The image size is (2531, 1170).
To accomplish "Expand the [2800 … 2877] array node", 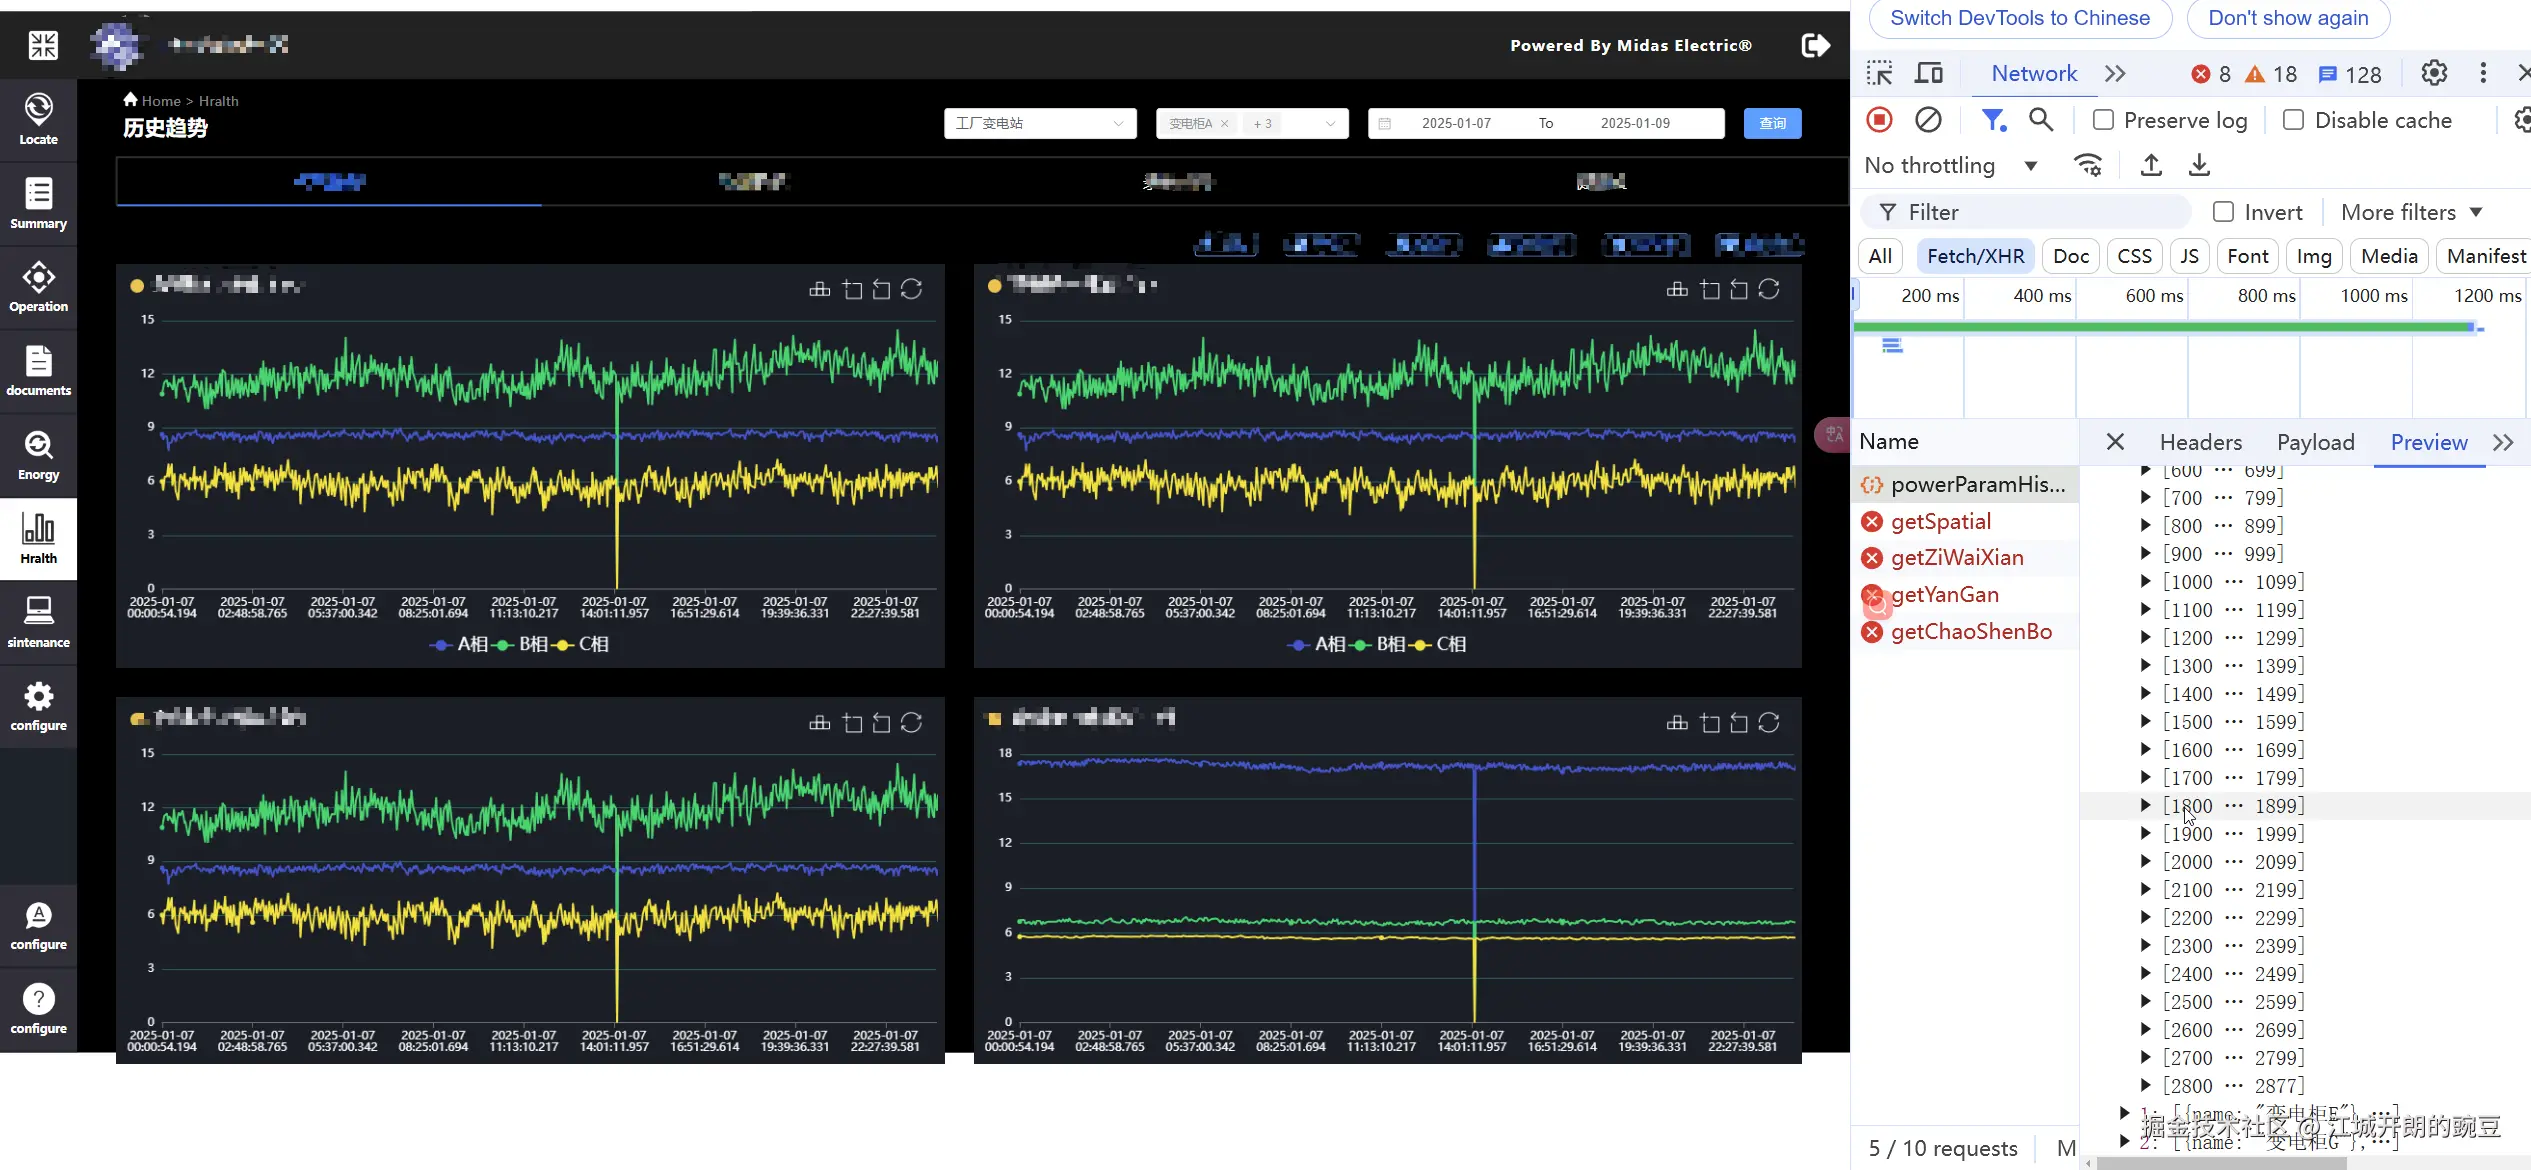I will (x=2145, y=1085).
